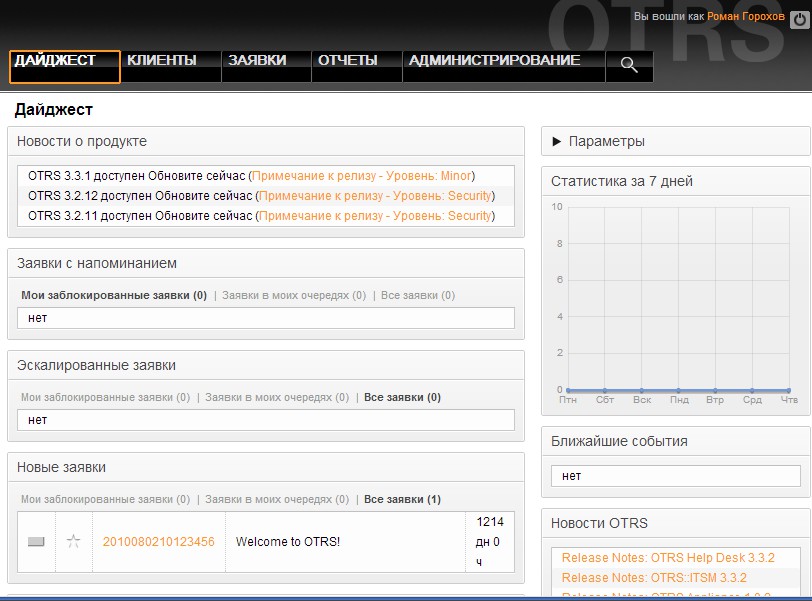Select Мои заблокированные заявки in reminder tickets
This screenshot has height=601, width=812.
(x=114, y=295)
